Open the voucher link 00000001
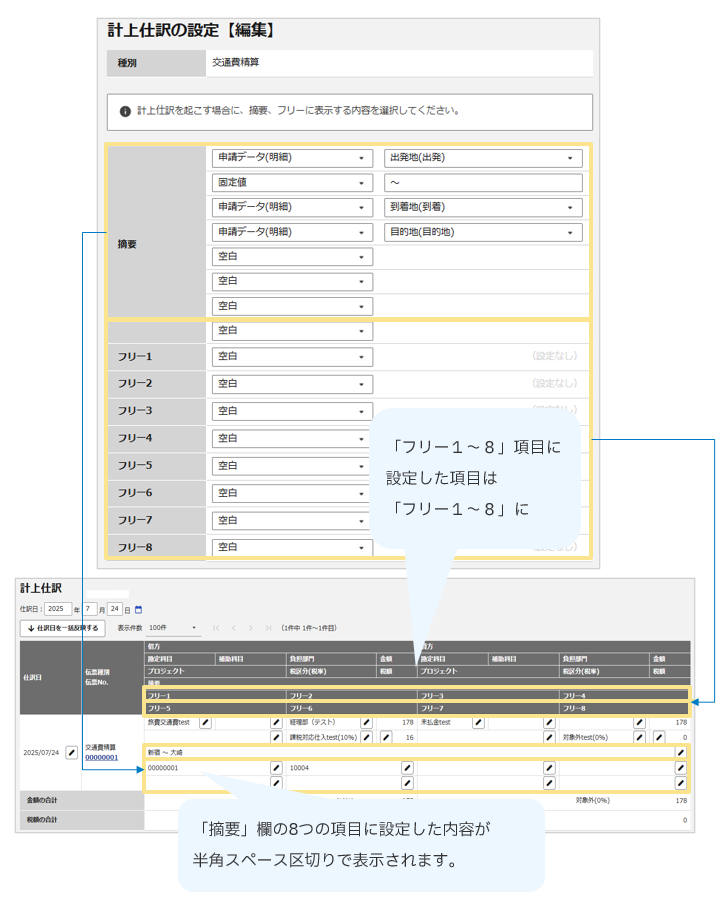 (102, 758)
